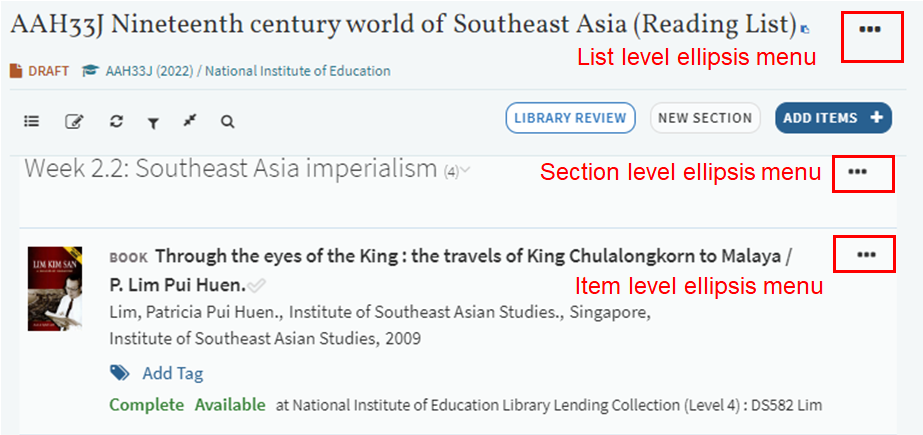The width and height of the screenshot is (923, 435).
Task: Click the refresh arrows icon
Action: 116,121
